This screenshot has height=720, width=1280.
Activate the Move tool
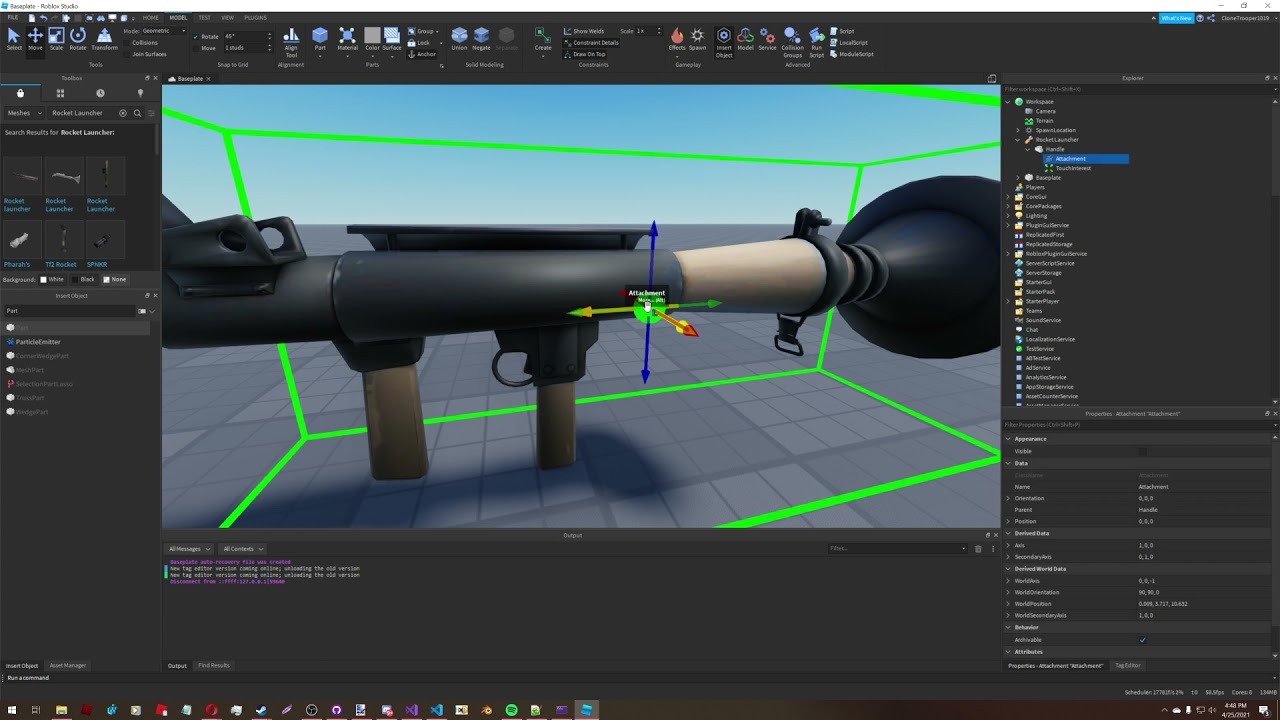(x=35, y=39)
